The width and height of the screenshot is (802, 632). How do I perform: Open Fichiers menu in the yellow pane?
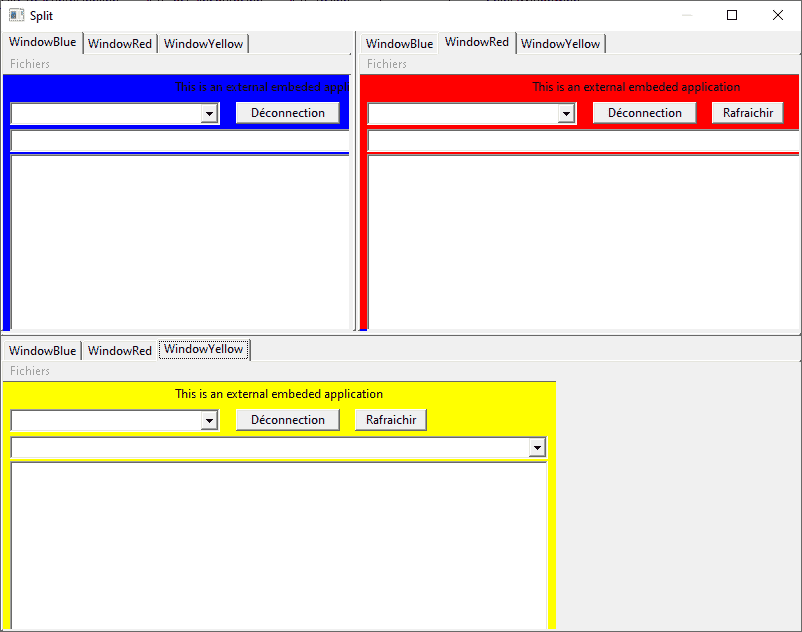[30, 371]
